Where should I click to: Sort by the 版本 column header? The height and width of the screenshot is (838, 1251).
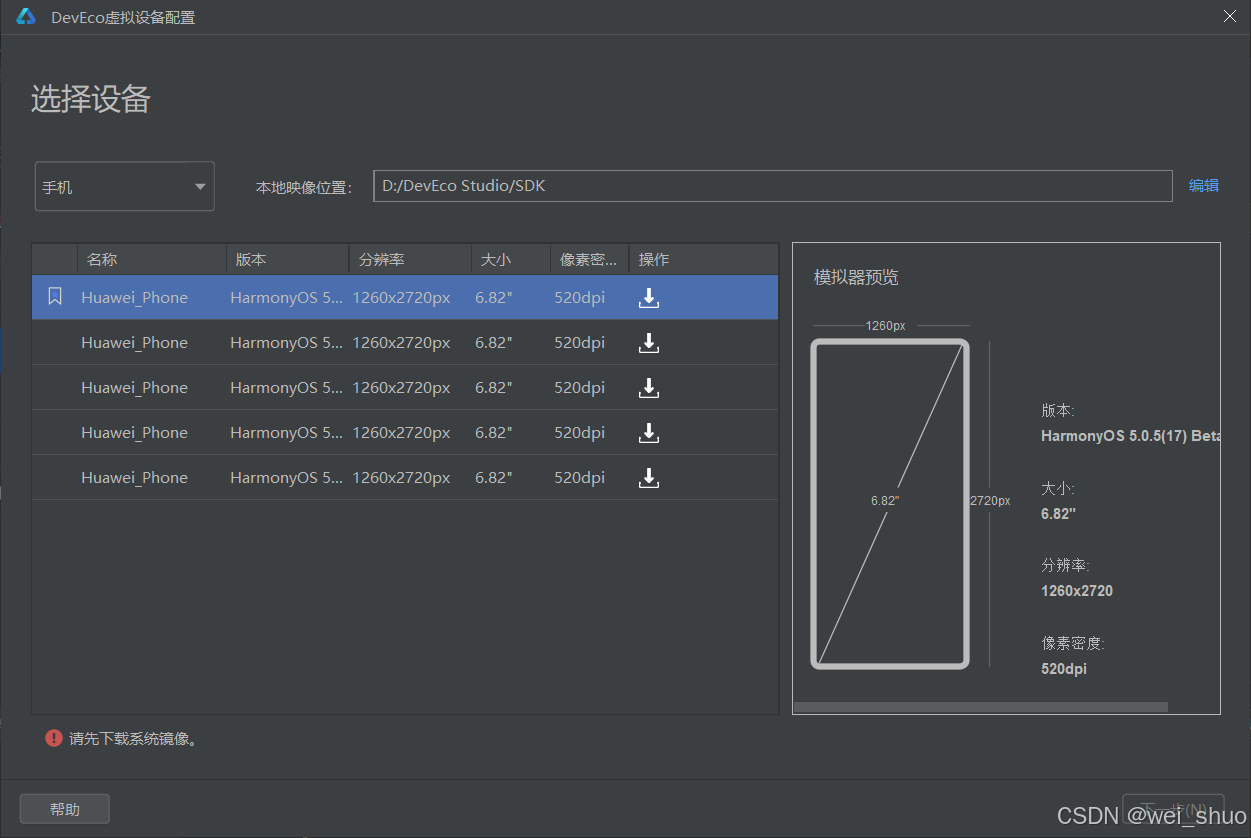(x=287, y=259)
